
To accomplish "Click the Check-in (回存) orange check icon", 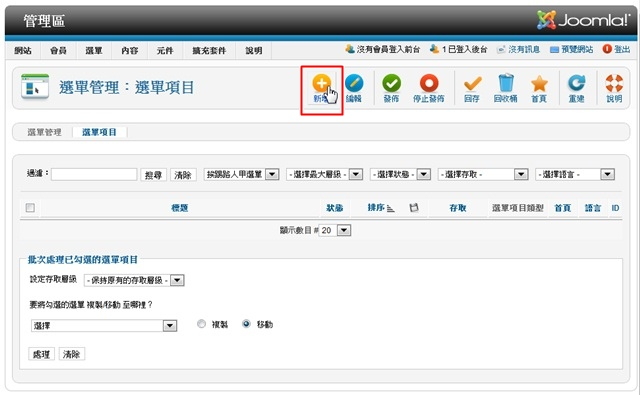I will click(x=472, y=83).
